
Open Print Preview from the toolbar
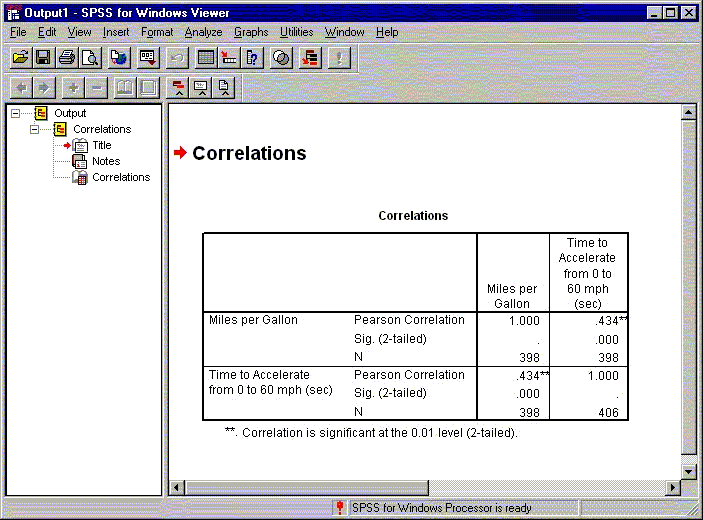pos(91,58)
